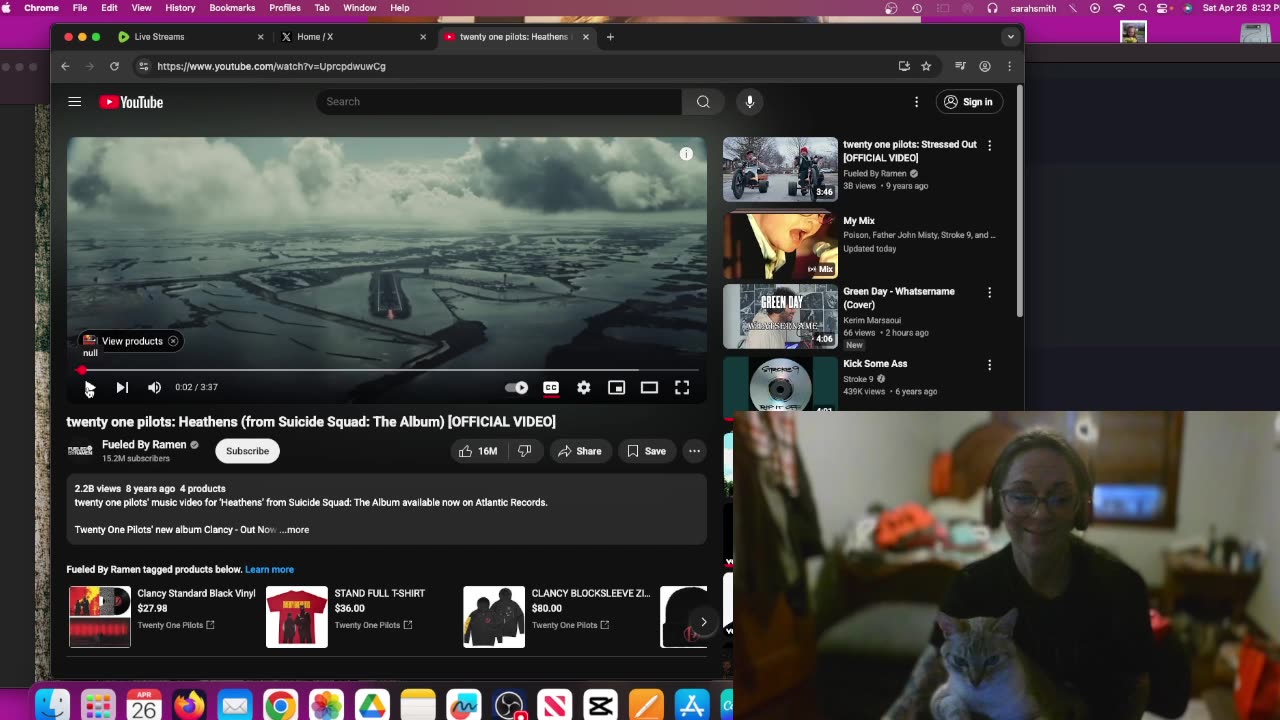The width and height of the screenshot is (1280, 720).
Task: Open the Bookmarks menu in menu bar
Action: (232, 8)
